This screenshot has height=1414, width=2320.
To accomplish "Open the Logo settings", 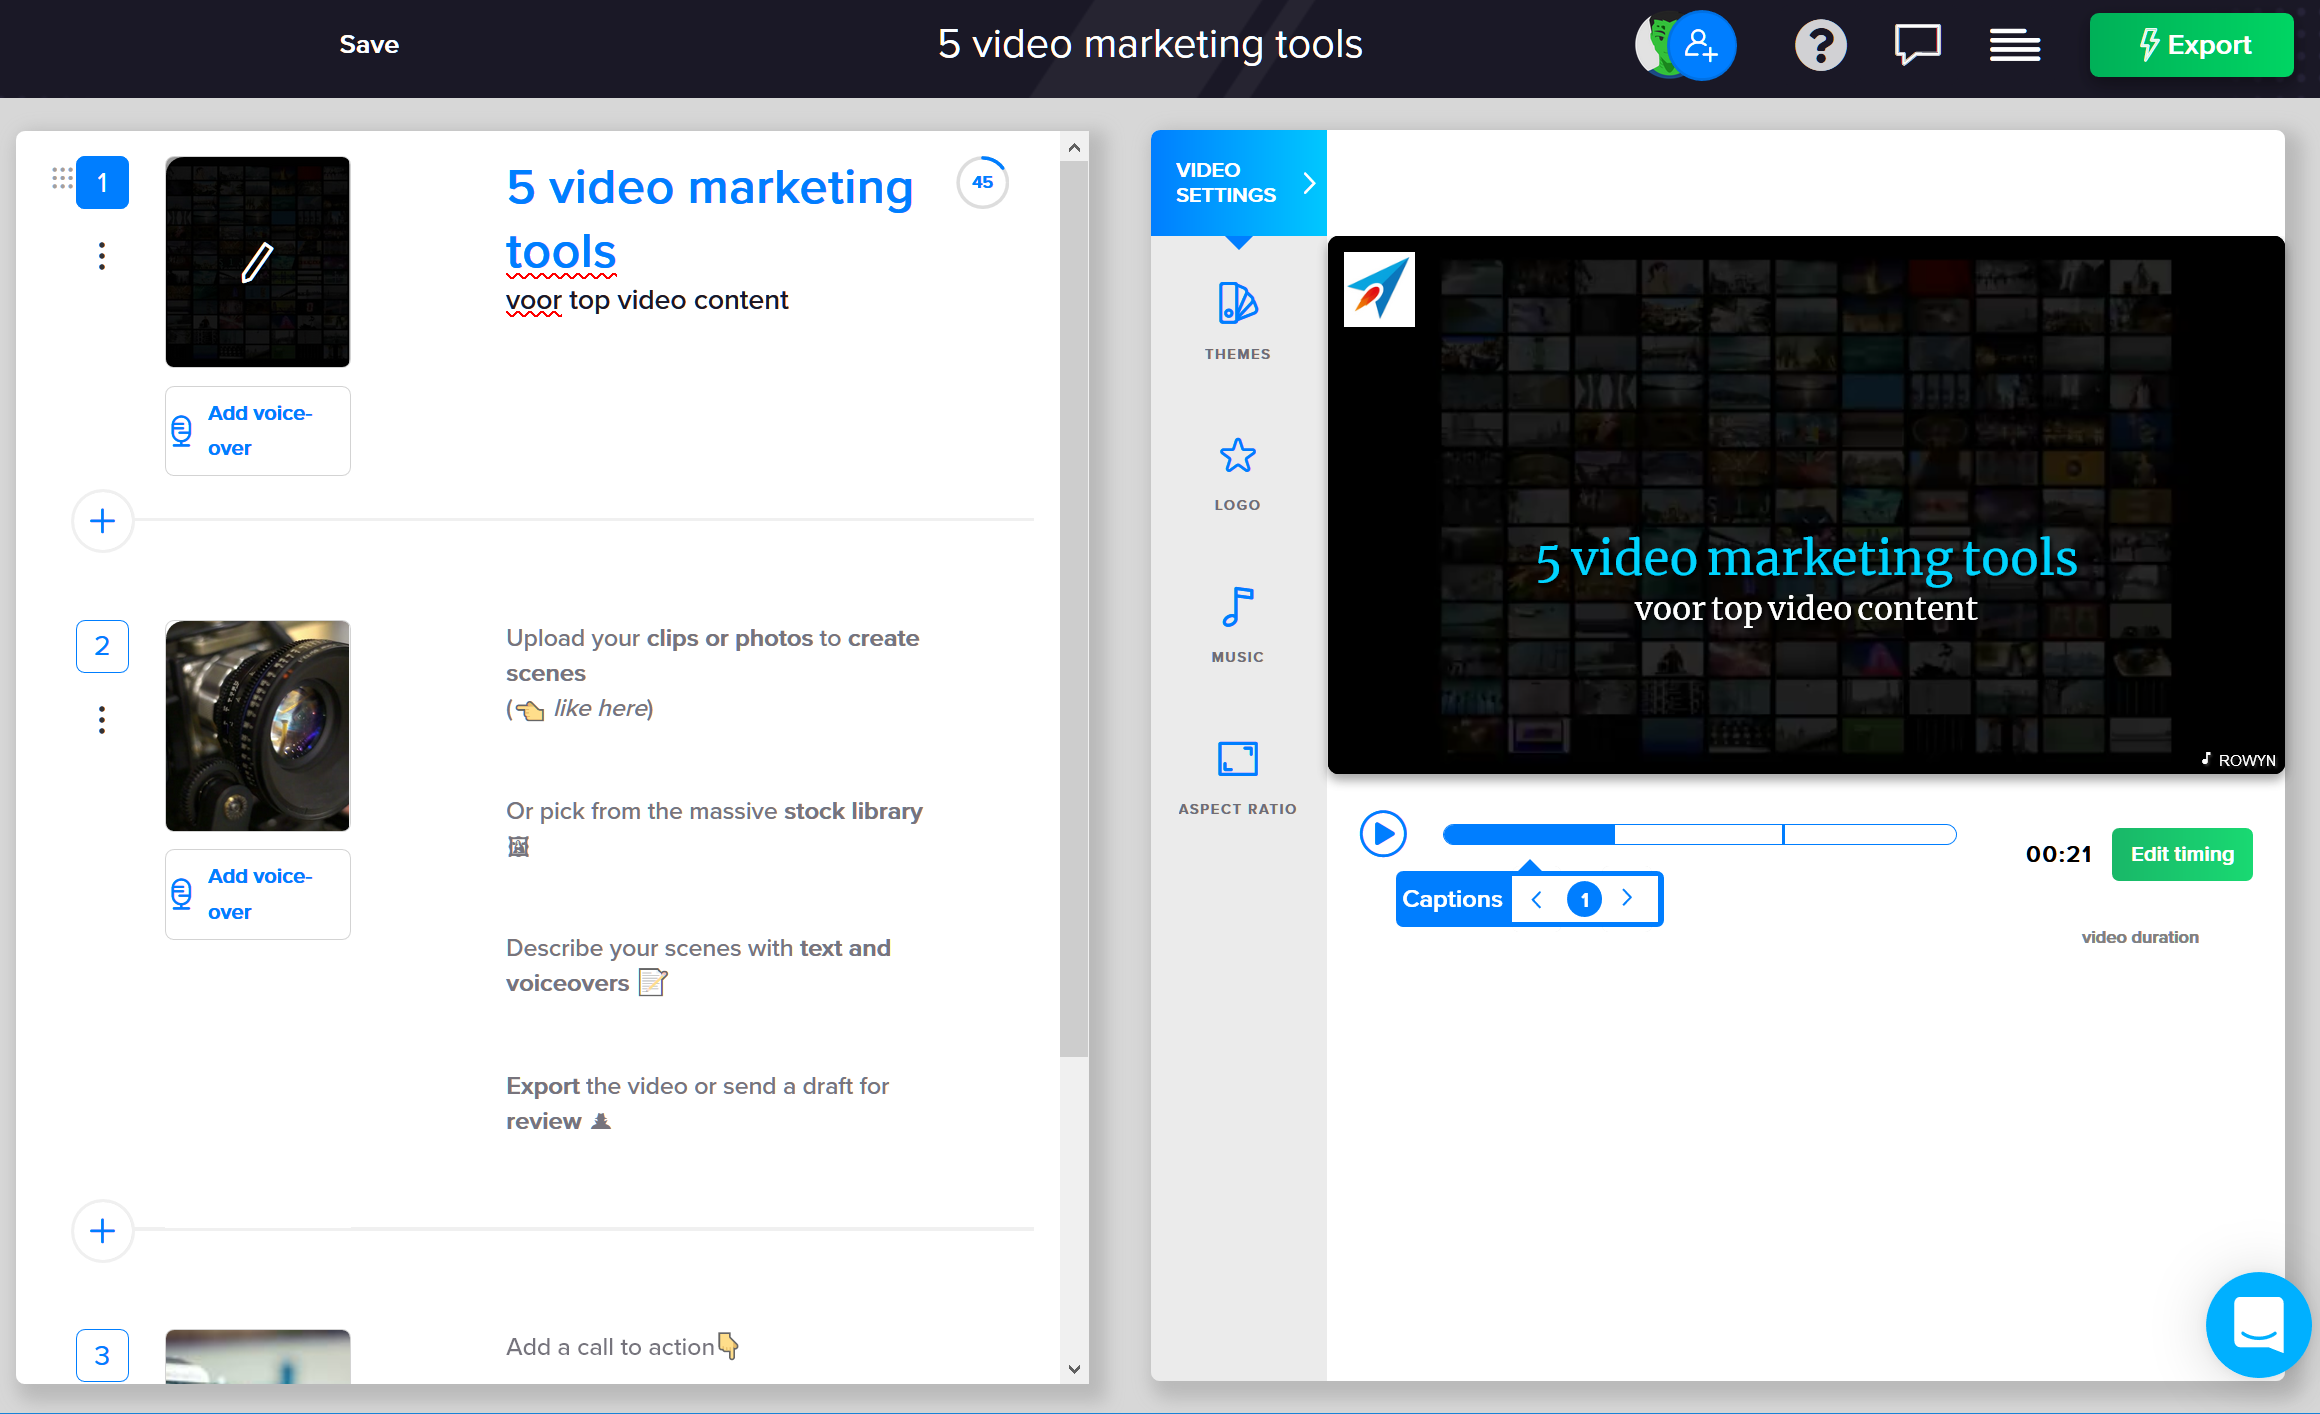I will coord(1237,473).
